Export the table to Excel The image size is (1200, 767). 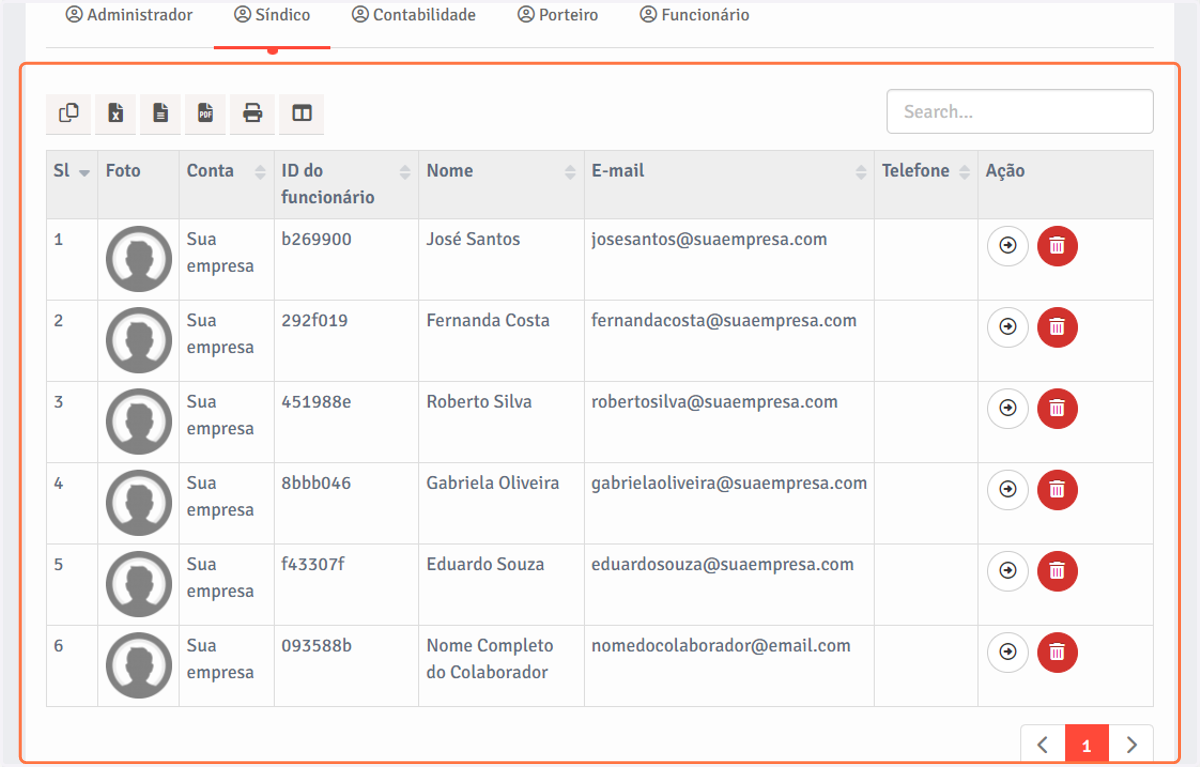pos(115,114)
